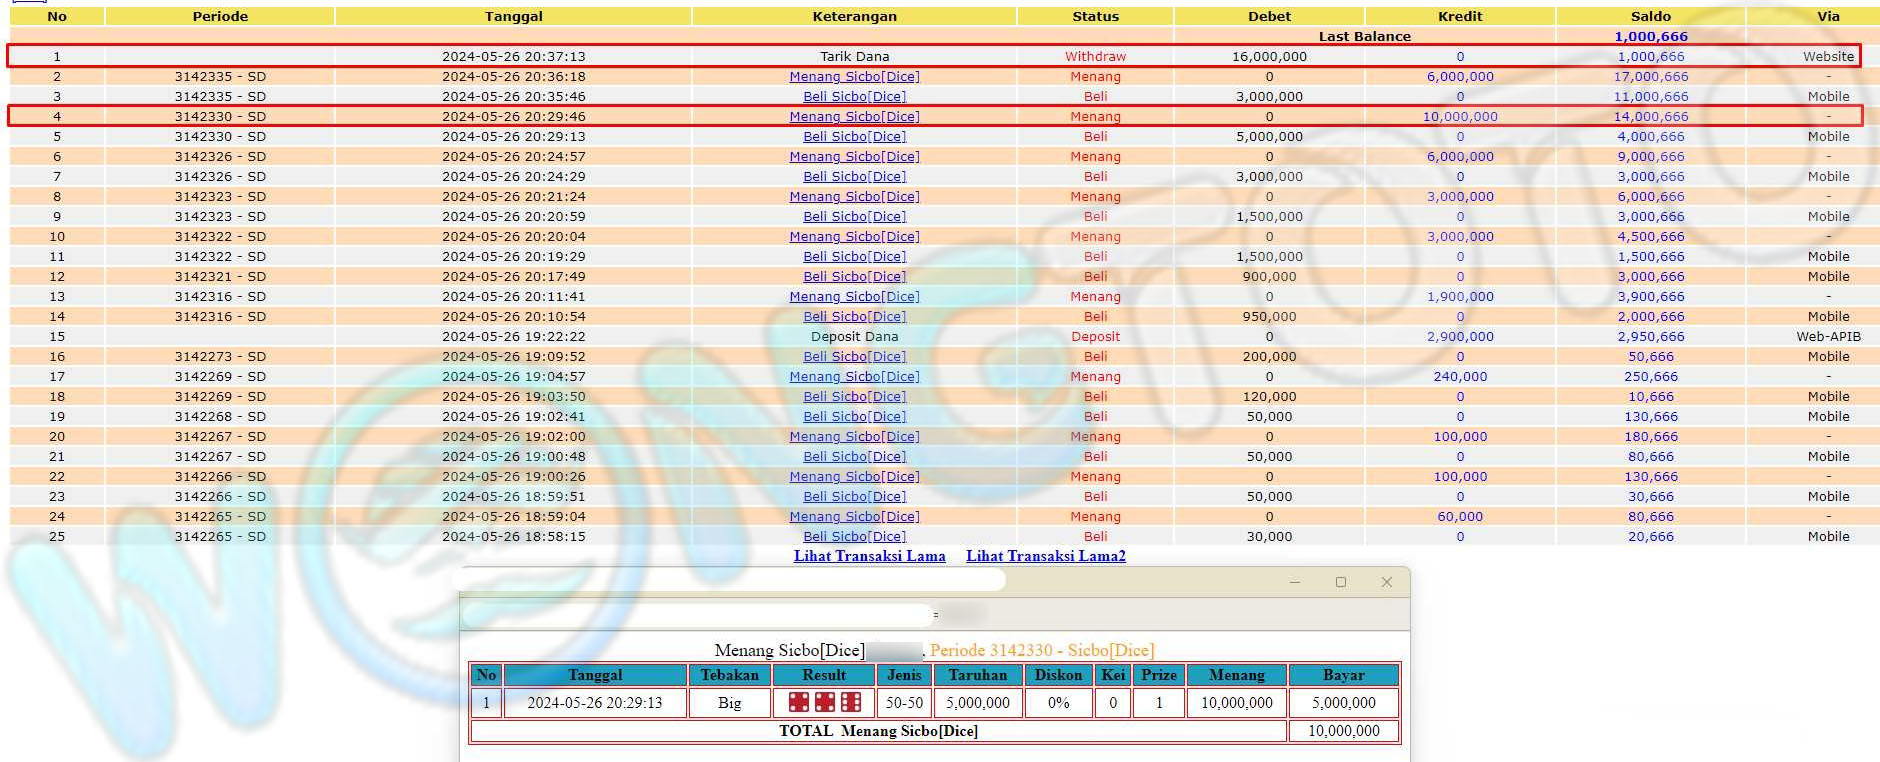Click the popup window address bar field
This screenshot has height=762, width=1880.
(x=697, y=614)
